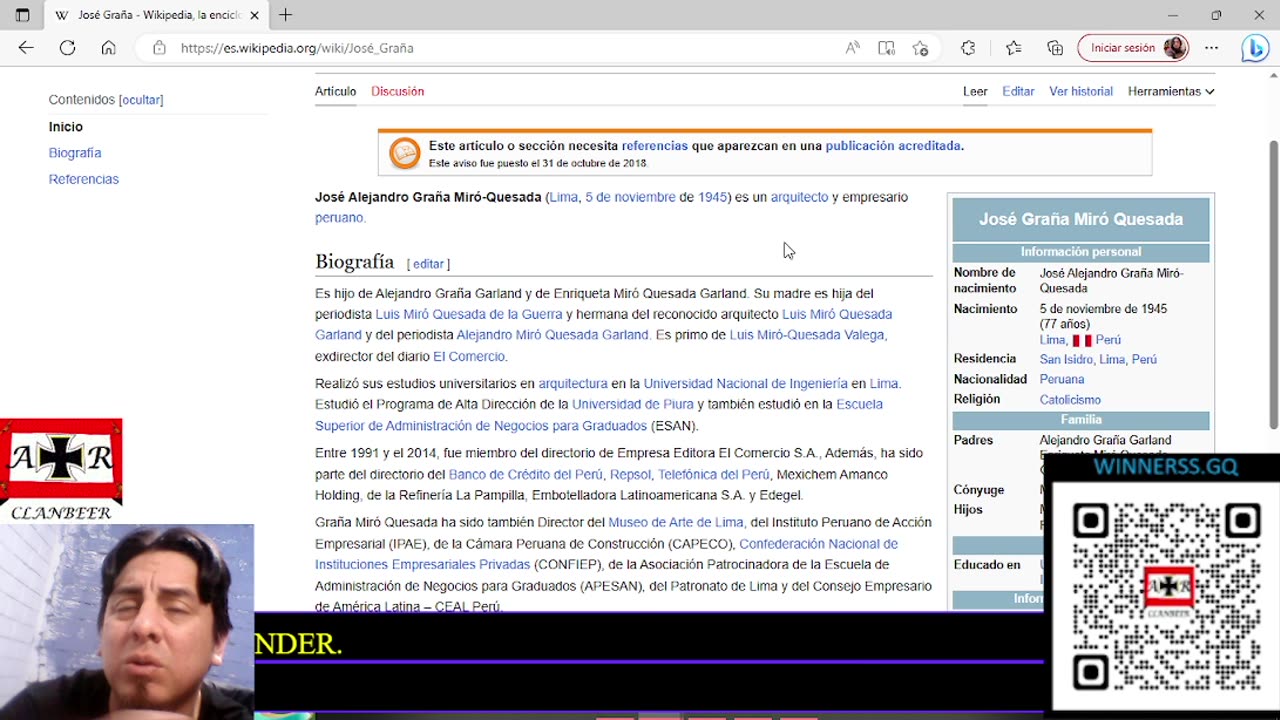This screenshot has height=720, width=1280.
Task: Select the Leer tab
Action: [975, 91]
